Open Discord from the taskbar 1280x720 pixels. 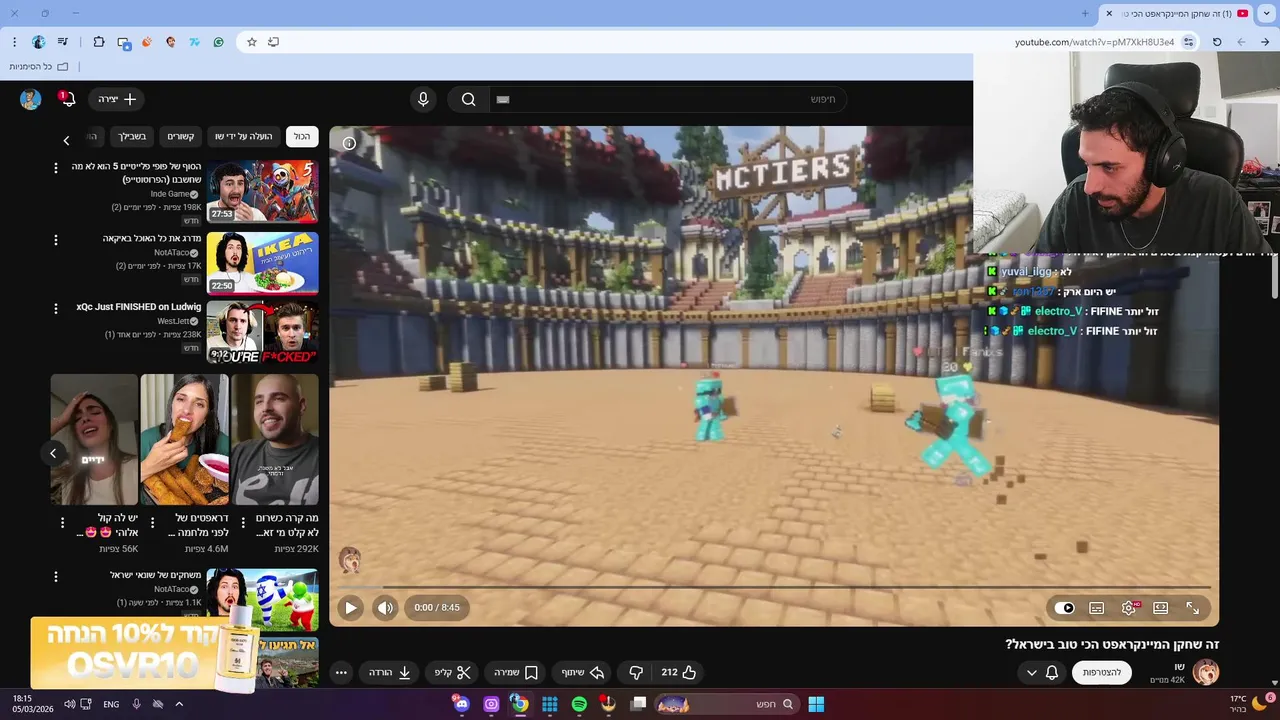pos(461,704)
